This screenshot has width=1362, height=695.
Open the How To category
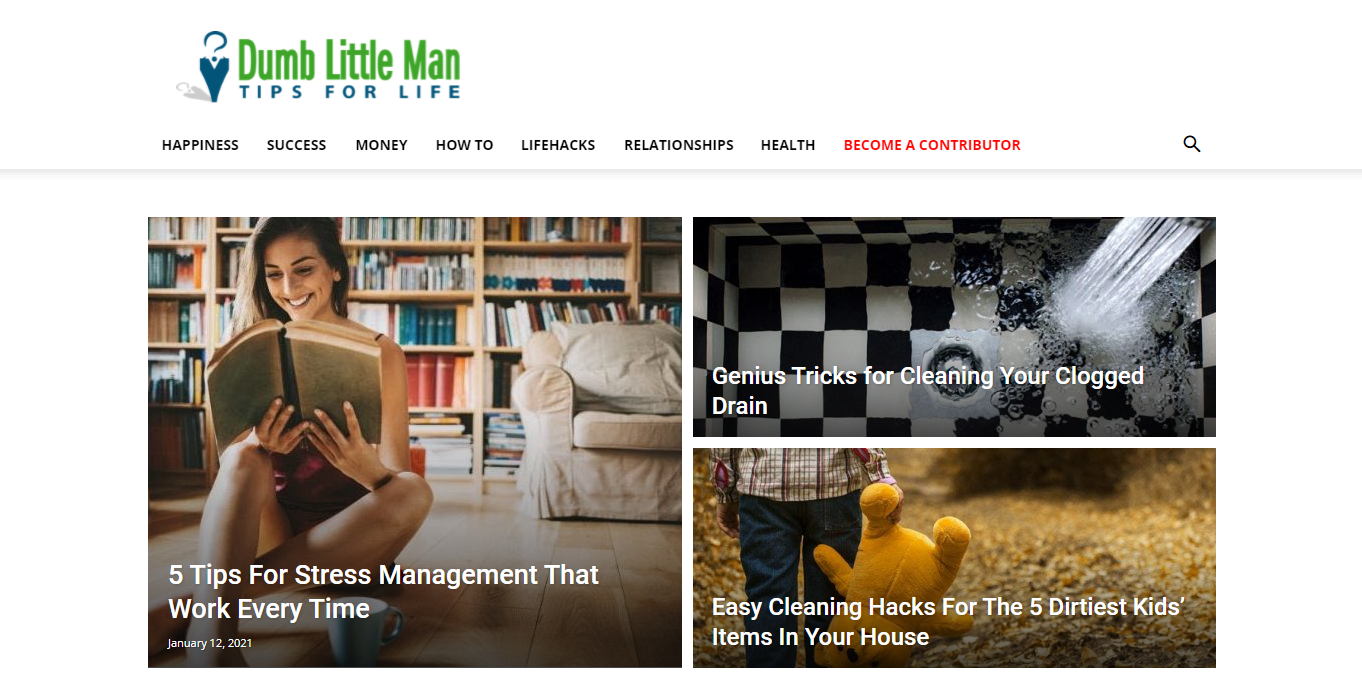coord(464,145)
